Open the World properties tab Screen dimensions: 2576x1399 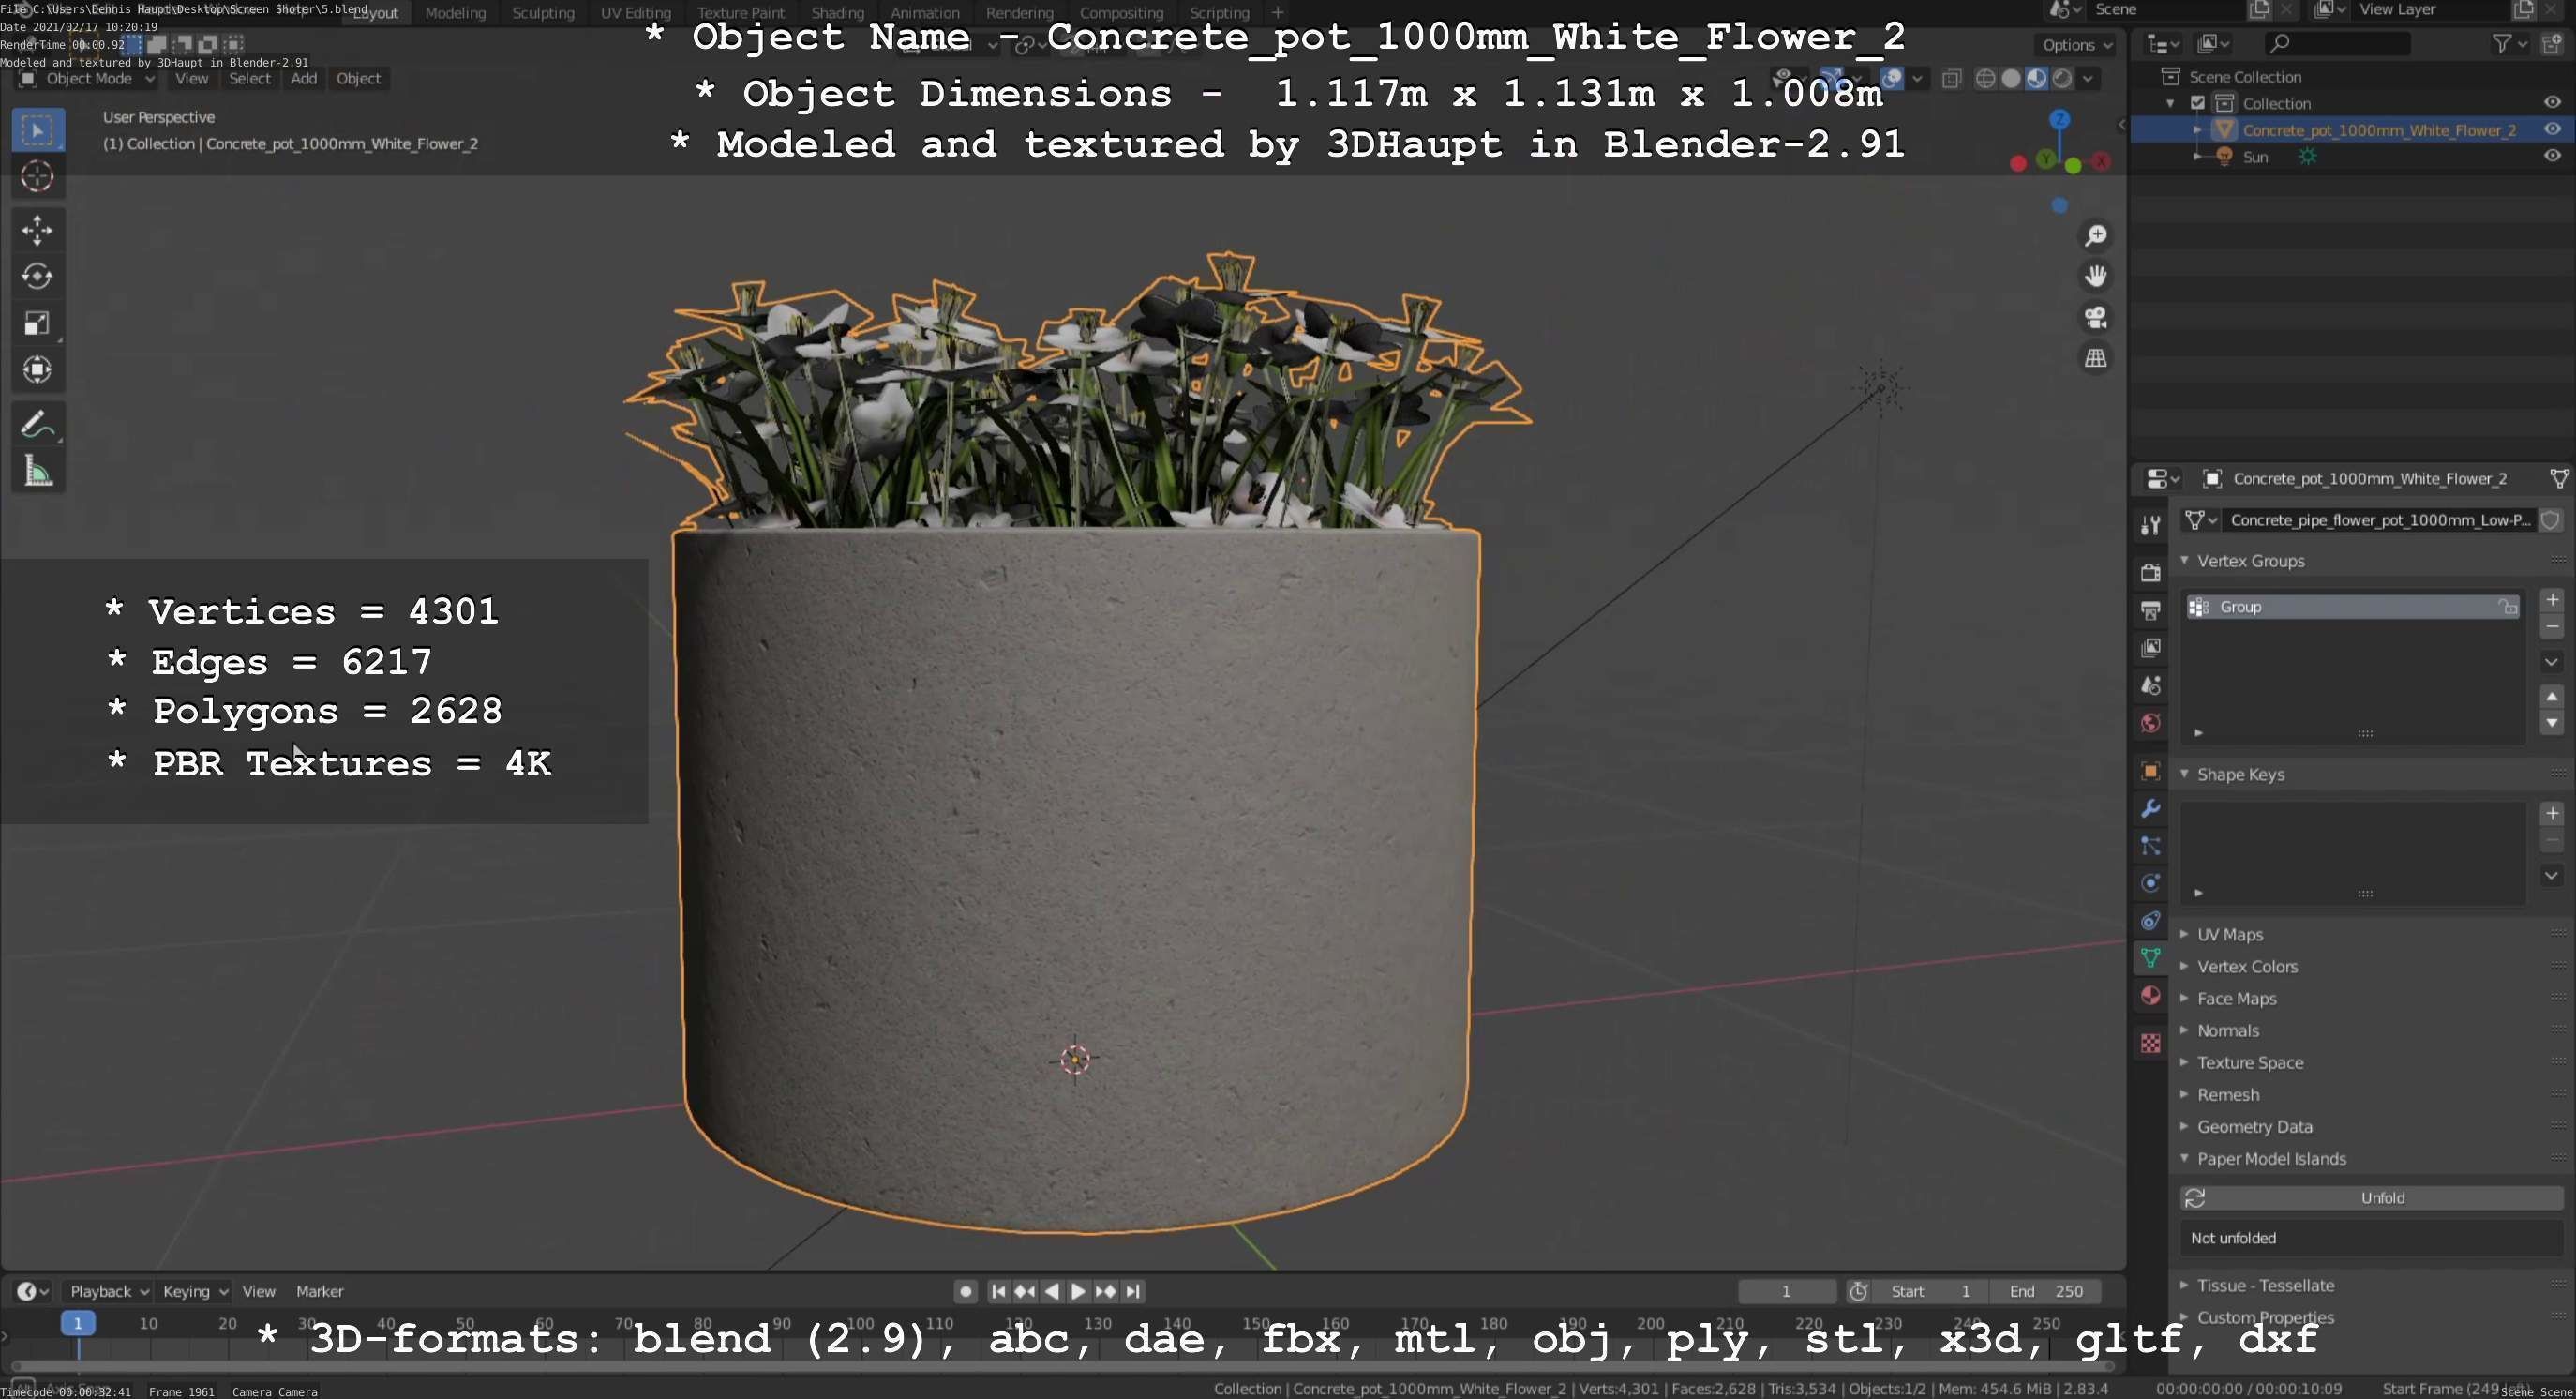pos(2150,723)
